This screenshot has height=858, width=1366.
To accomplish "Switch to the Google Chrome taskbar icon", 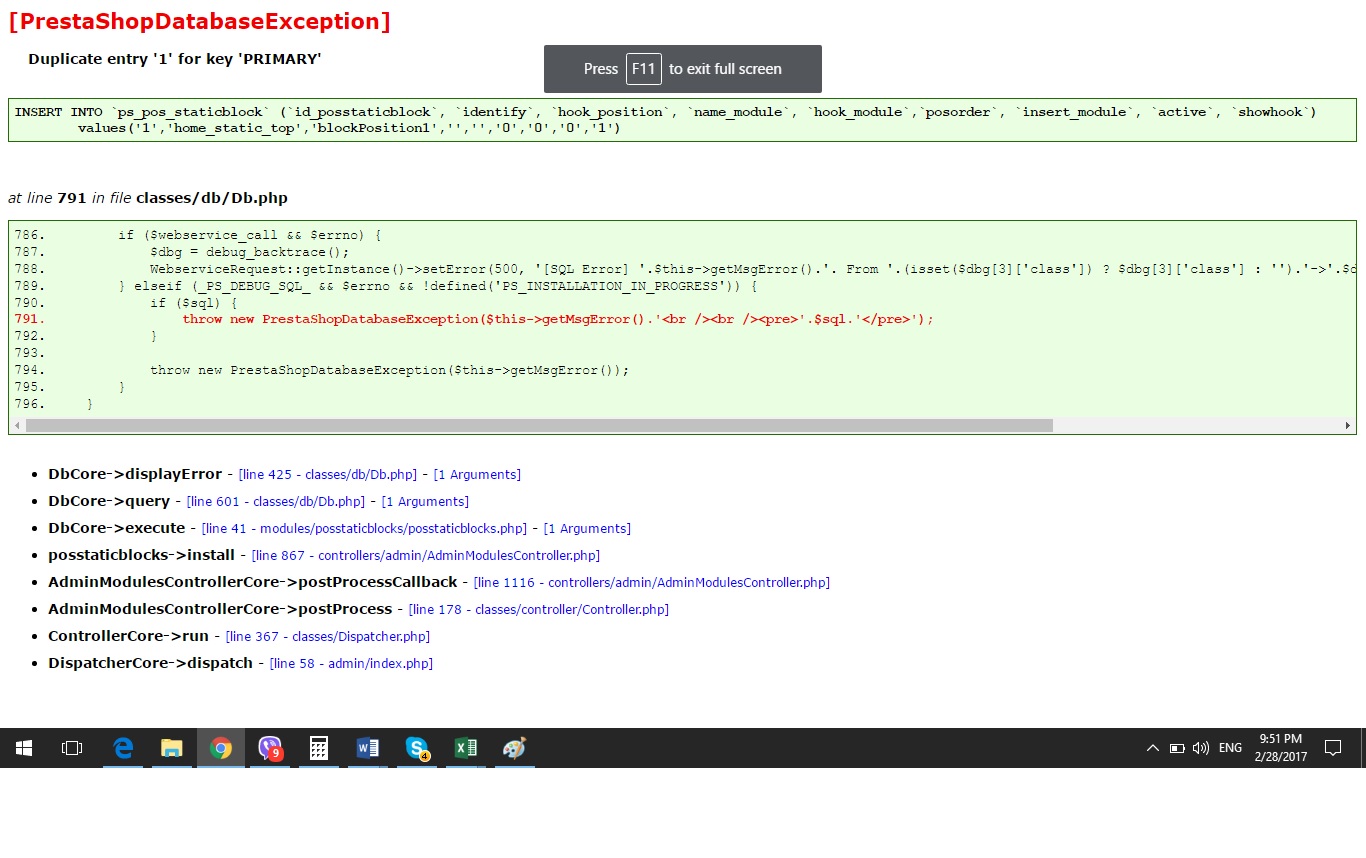I will (221, 748).
